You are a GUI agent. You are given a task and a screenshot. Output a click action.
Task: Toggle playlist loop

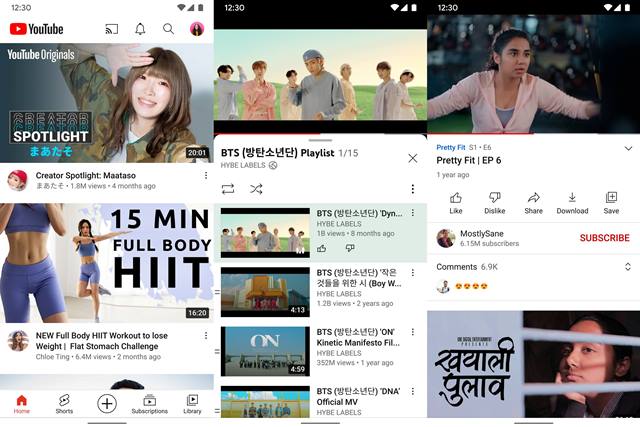tap(228, 189)
